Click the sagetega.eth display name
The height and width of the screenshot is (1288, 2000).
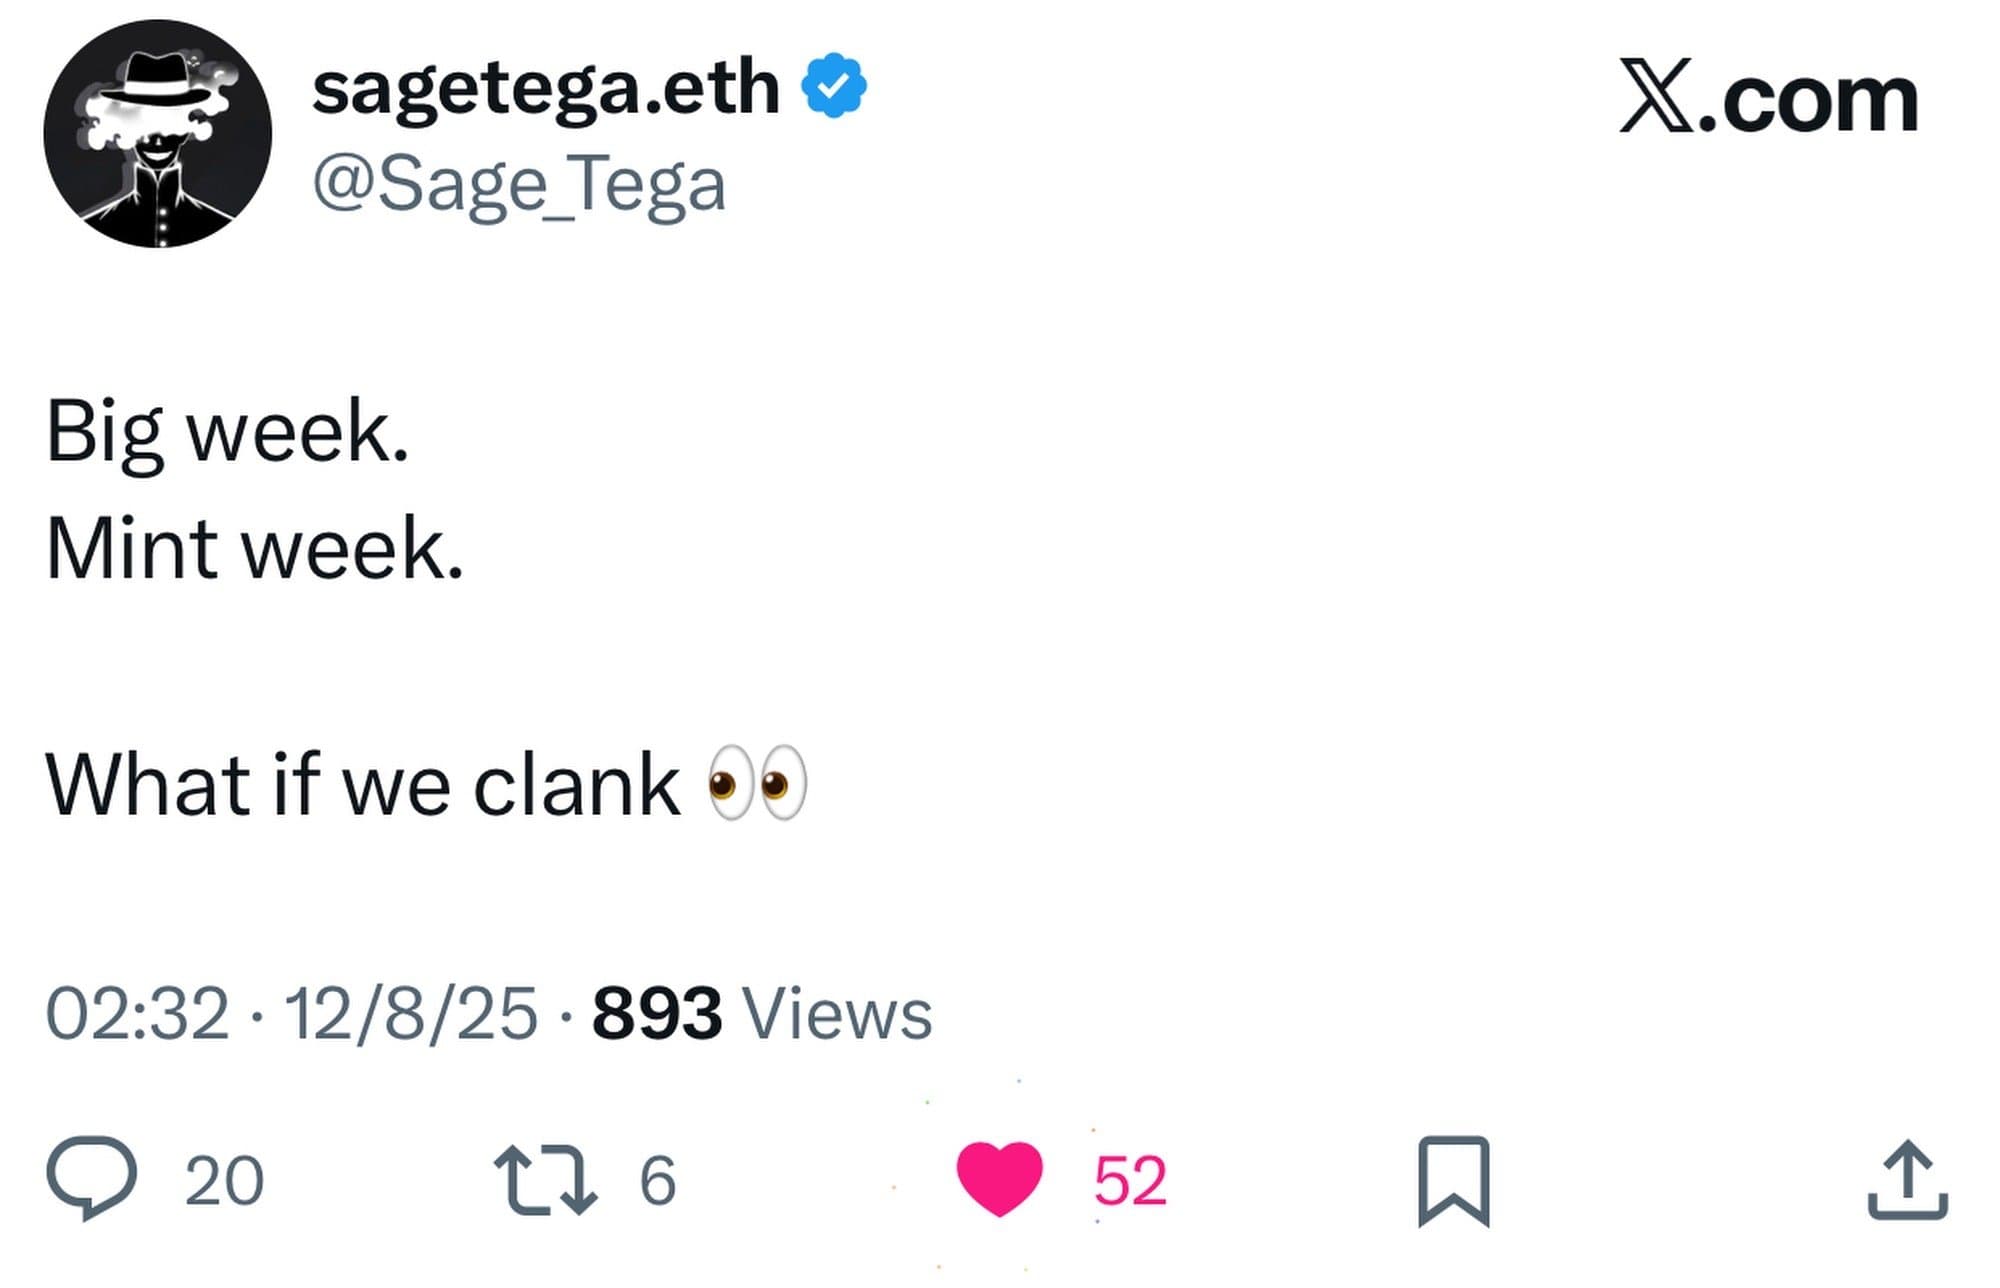(546, 88)
